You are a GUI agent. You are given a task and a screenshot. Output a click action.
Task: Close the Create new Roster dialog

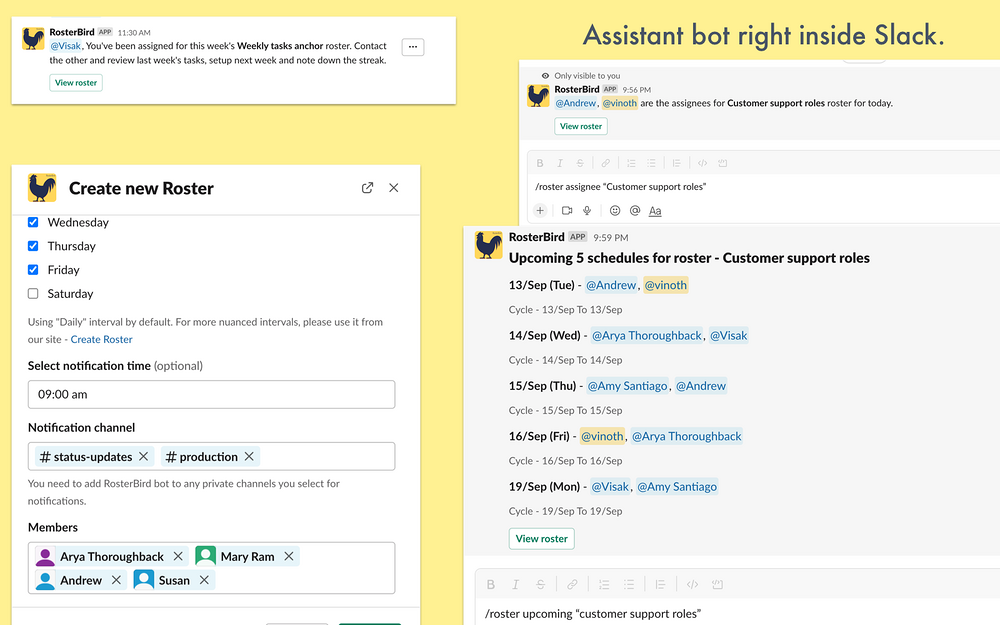[393, 188]
